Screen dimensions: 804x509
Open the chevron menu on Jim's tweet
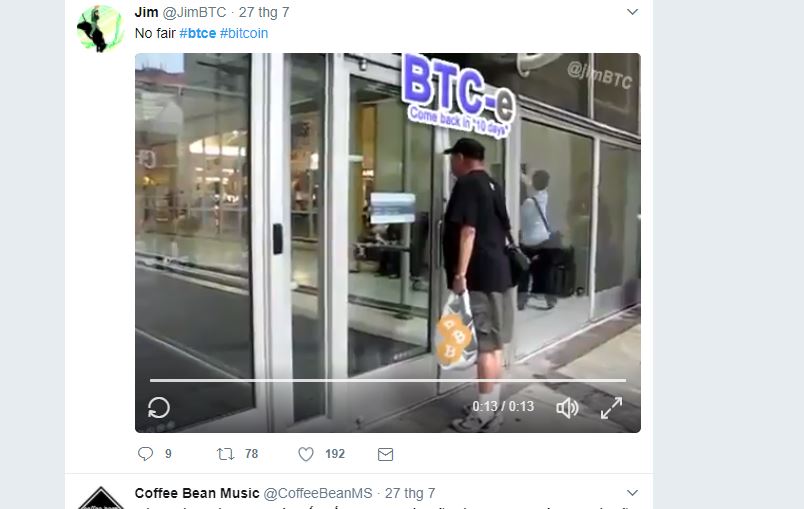pyautogui.click(x=632, y=12)
